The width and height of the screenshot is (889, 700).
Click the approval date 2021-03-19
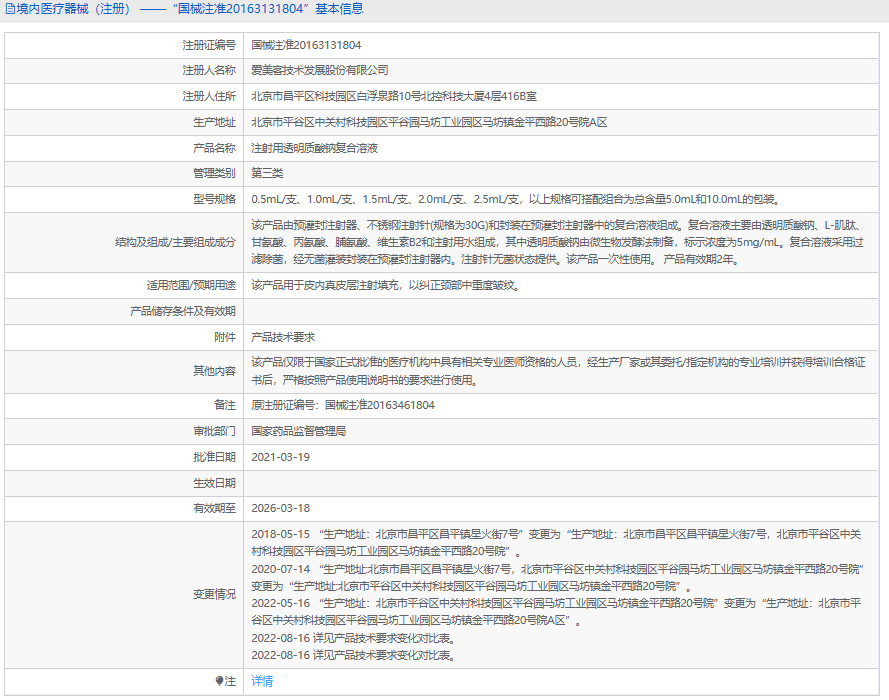[x=281, y=457]
